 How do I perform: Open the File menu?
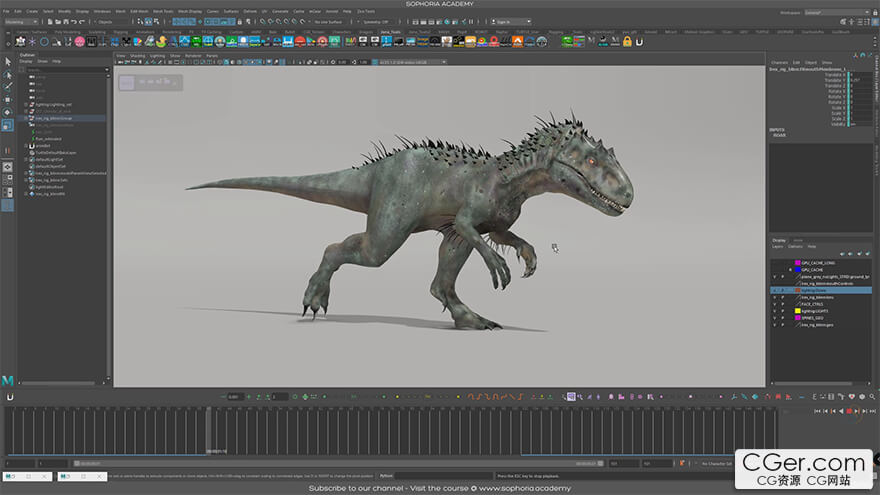[6, 11]
